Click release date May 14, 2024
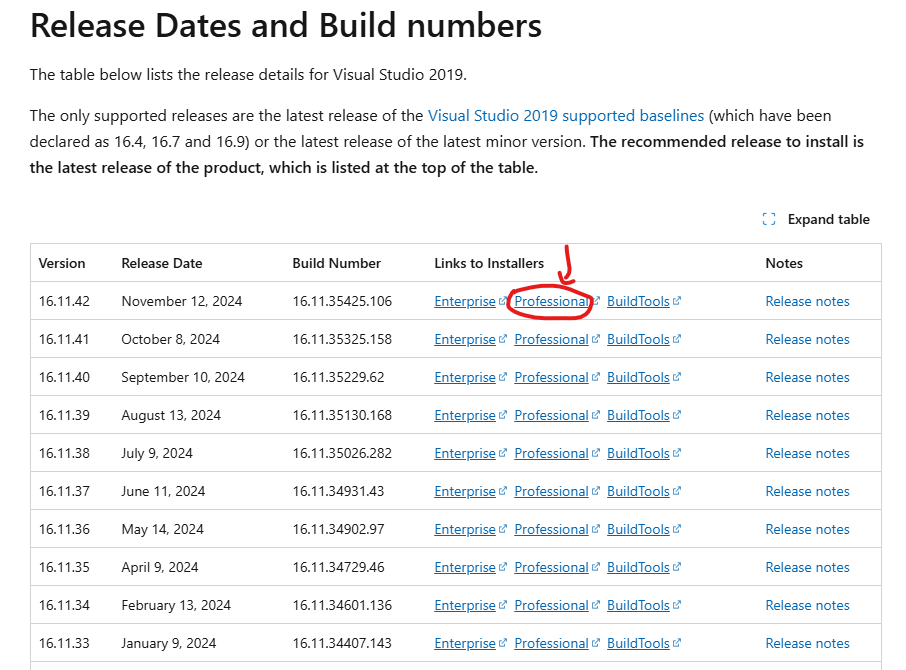The image size is (906, 670). pos(162,530)
